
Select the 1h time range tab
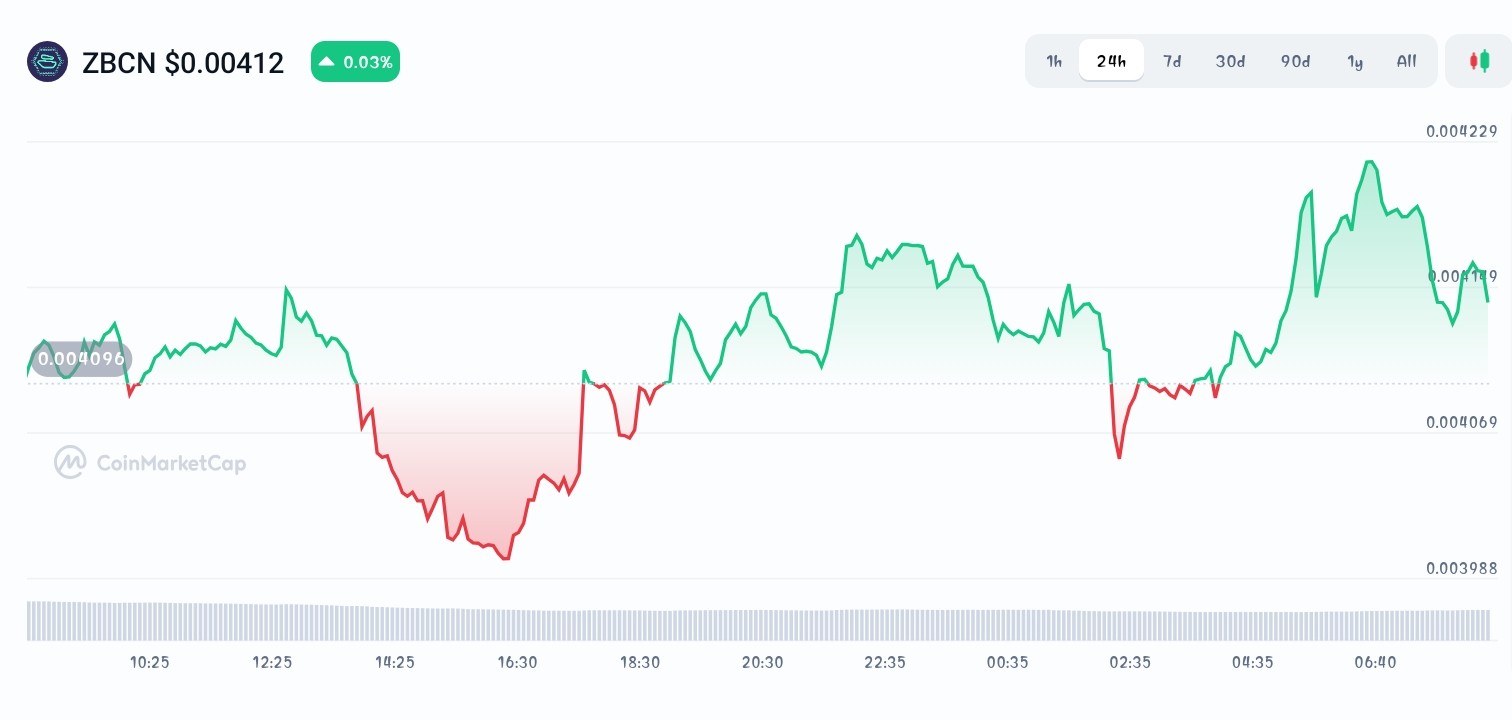(1054, 61)
